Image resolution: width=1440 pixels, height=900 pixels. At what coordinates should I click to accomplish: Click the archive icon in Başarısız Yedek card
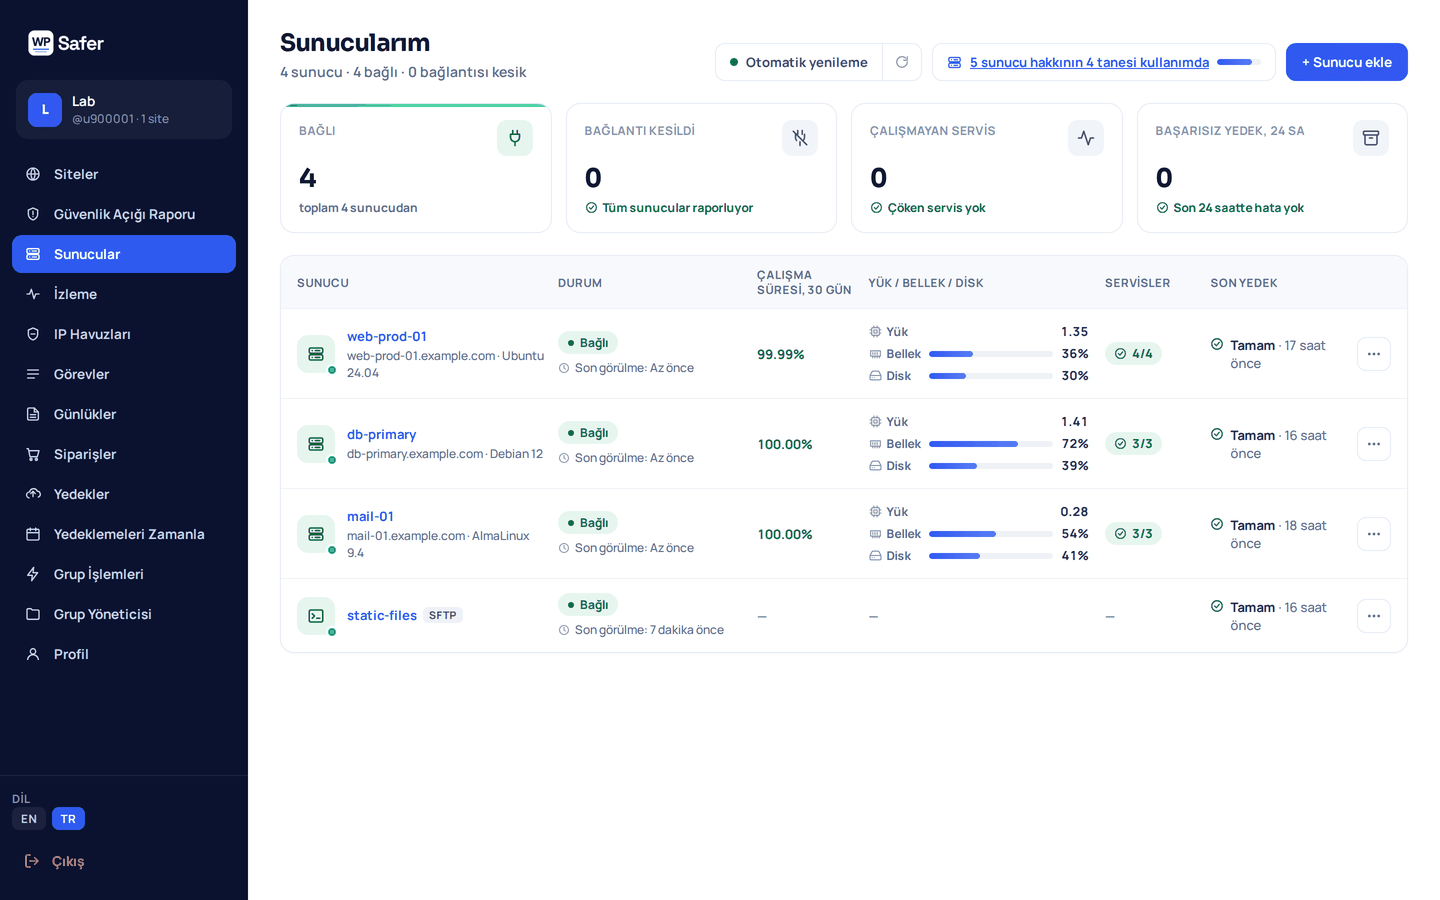point(1371,138)
